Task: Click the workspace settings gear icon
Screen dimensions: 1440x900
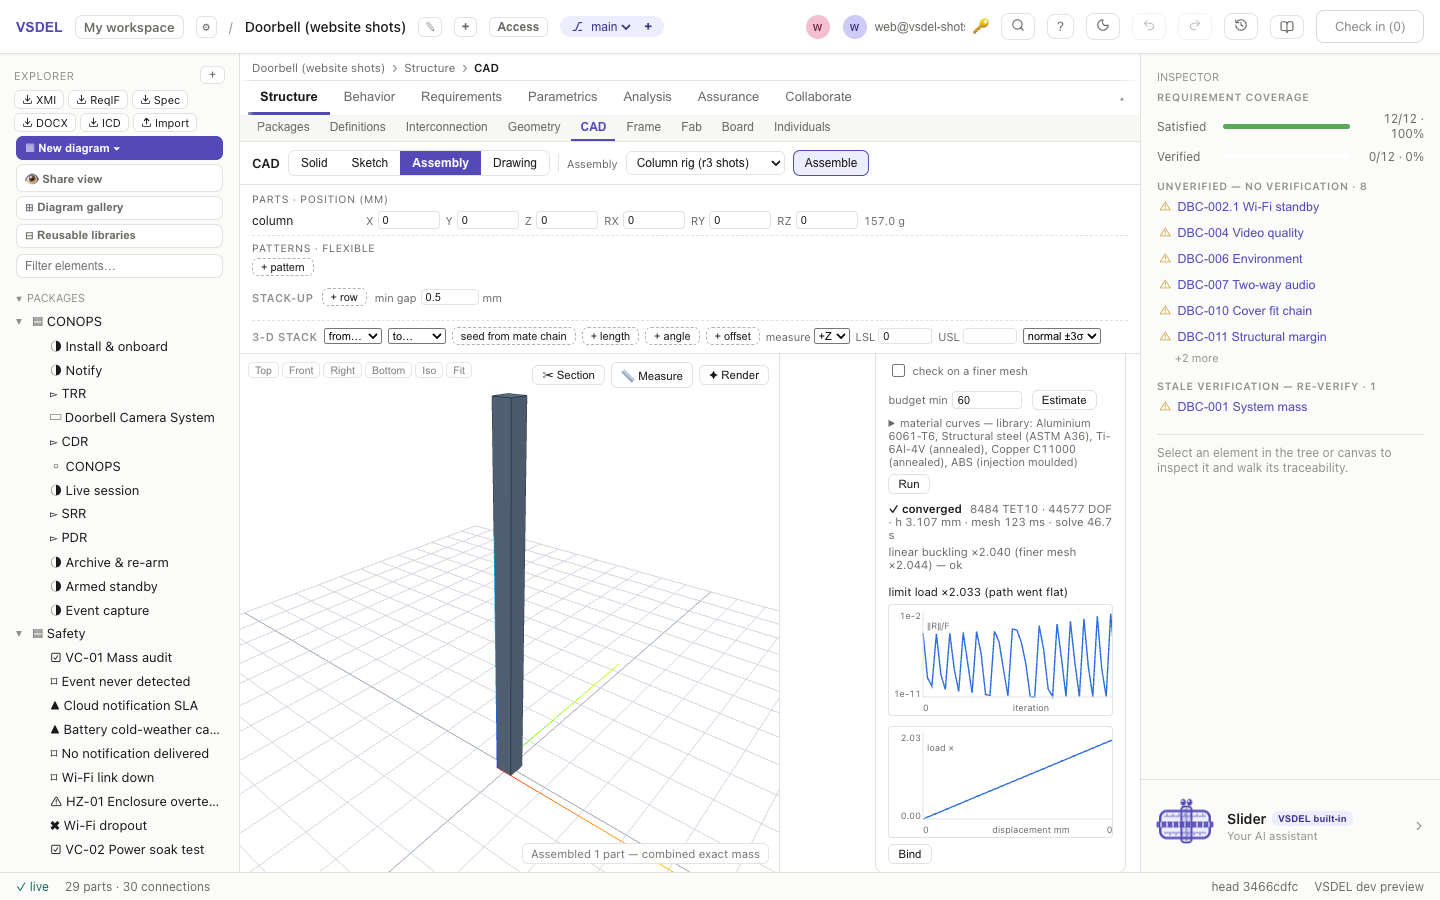Action: tap(206, 27)
